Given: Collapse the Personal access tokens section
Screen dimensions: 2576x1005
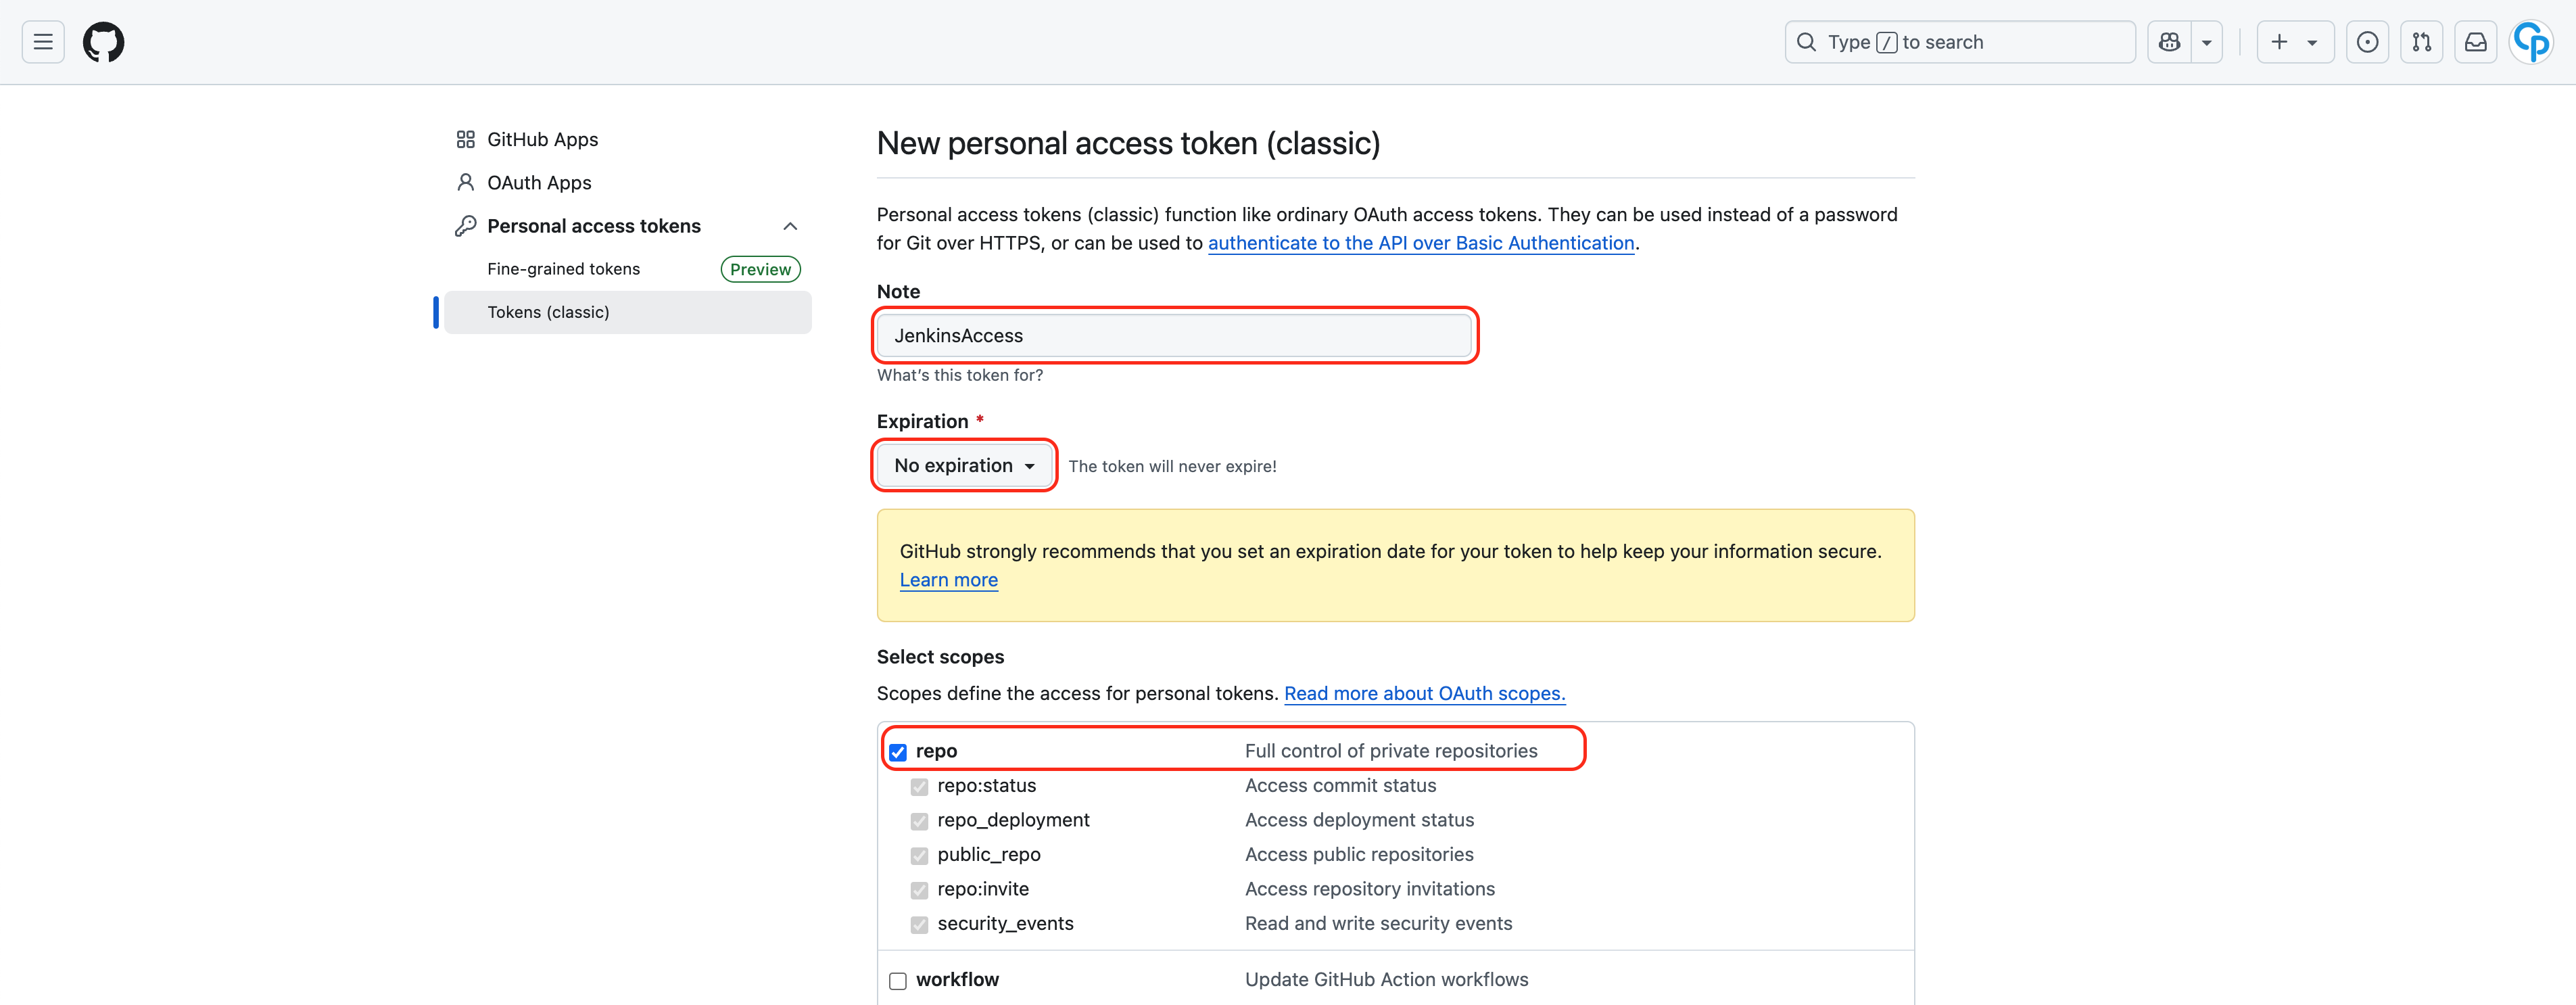Looking at the screenshot, I should (790, 226).
